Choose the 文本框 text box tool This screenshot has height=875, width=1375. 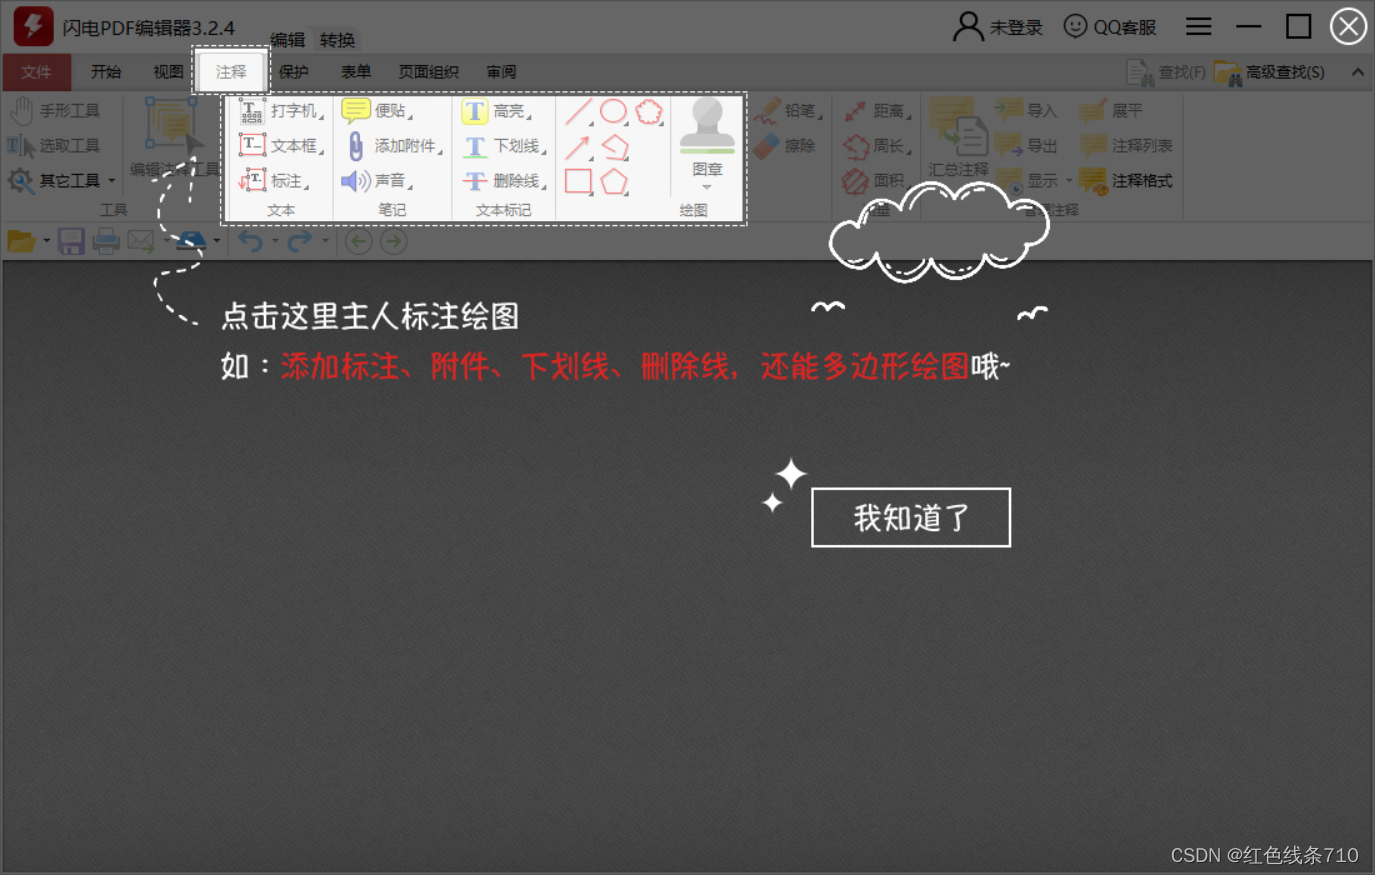click(x=281, y=145)
